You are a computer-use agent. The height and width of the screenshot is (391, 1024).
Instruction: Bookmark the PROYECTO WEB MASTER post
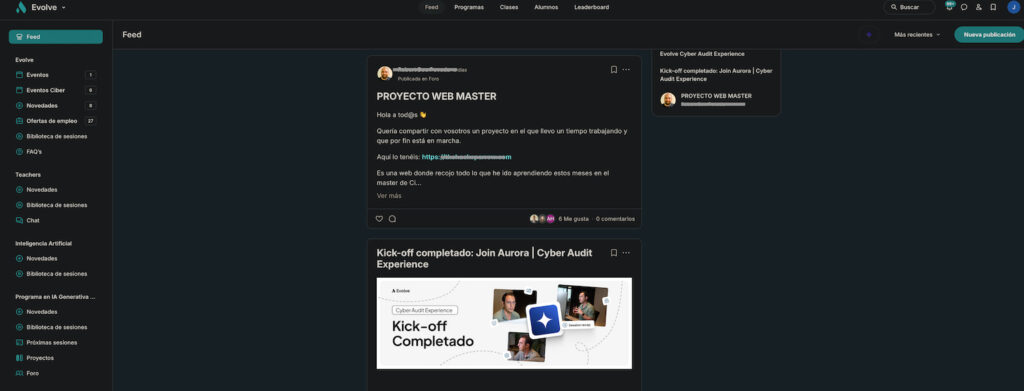click(x=614, y=69)
